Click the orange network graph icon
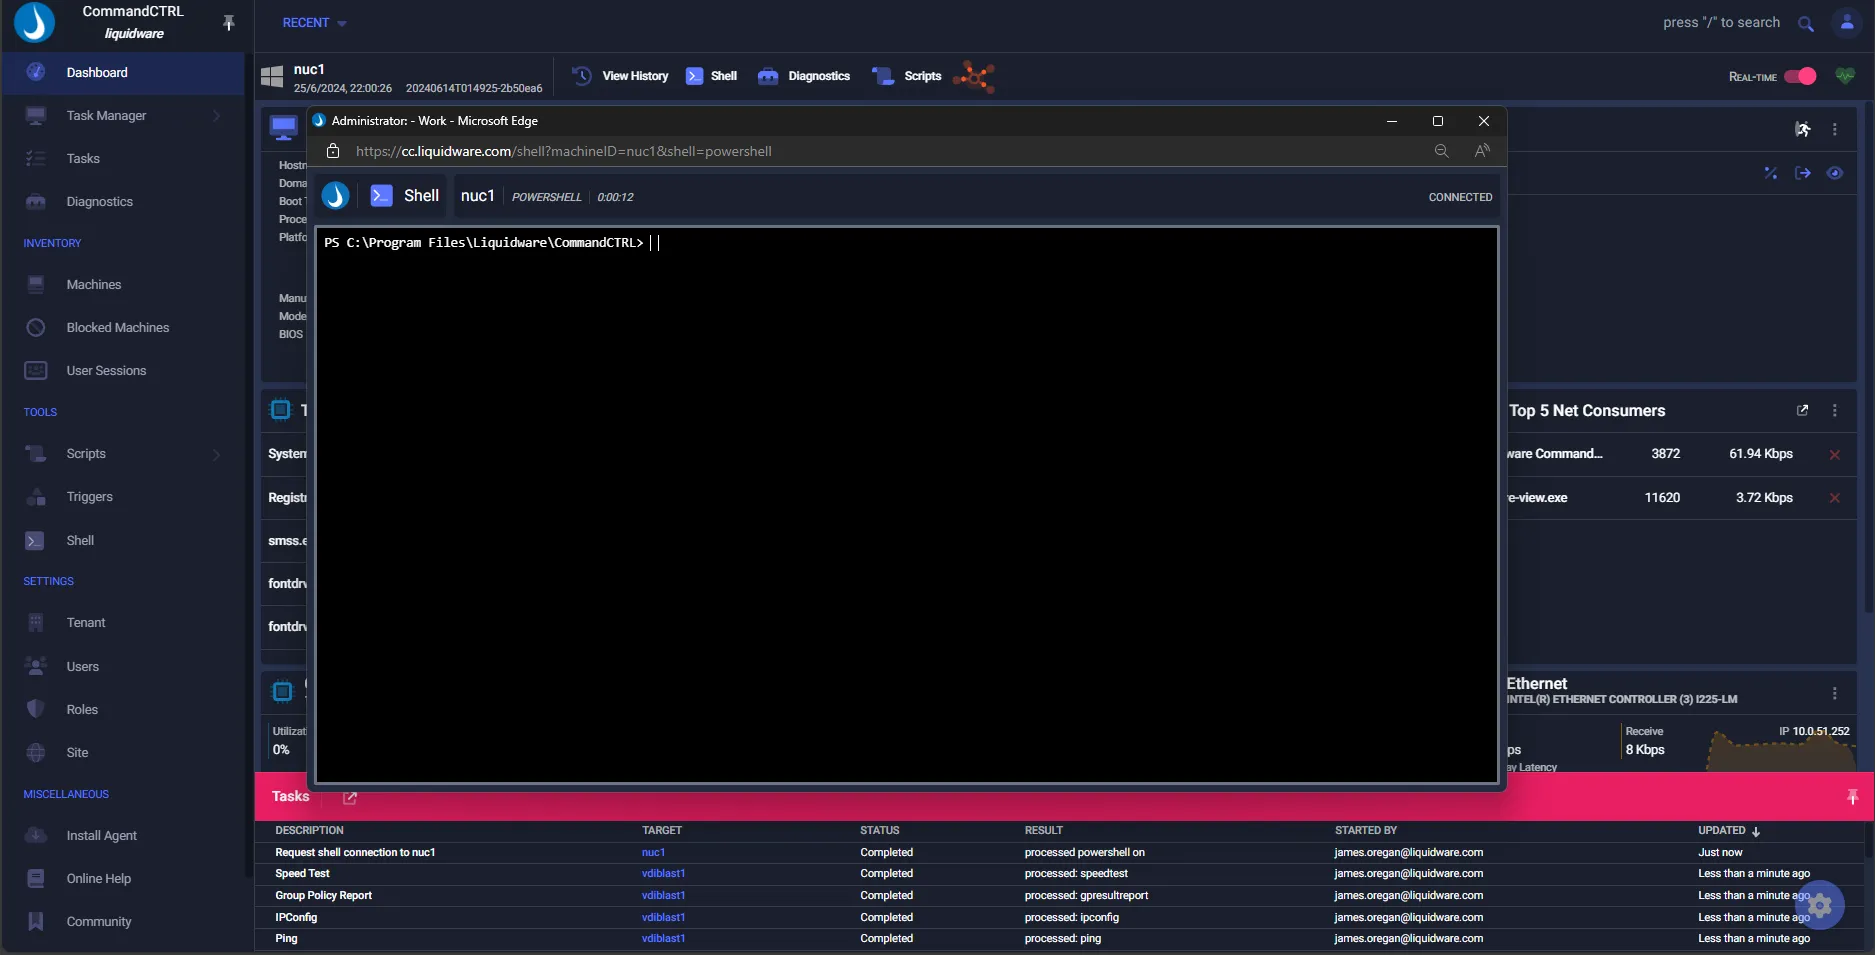The image size is (1875, 955). click(x=974, y=76)
